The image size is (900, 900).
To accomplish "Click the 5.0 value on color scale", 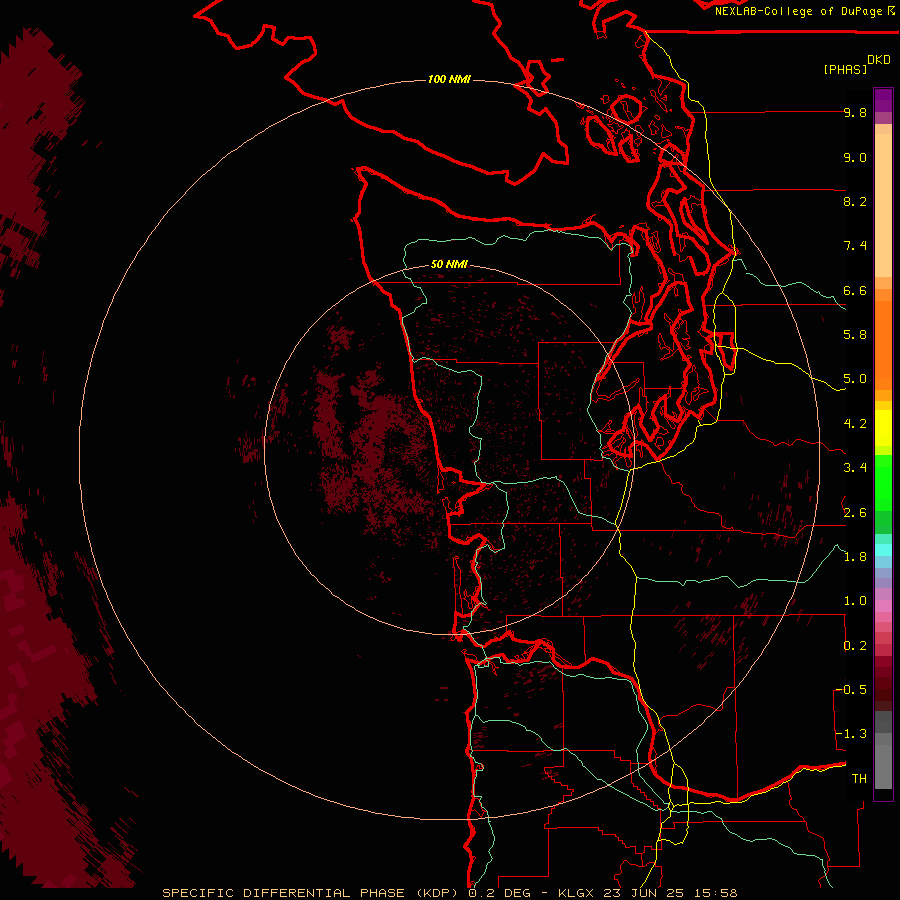I will coord(855,379).
